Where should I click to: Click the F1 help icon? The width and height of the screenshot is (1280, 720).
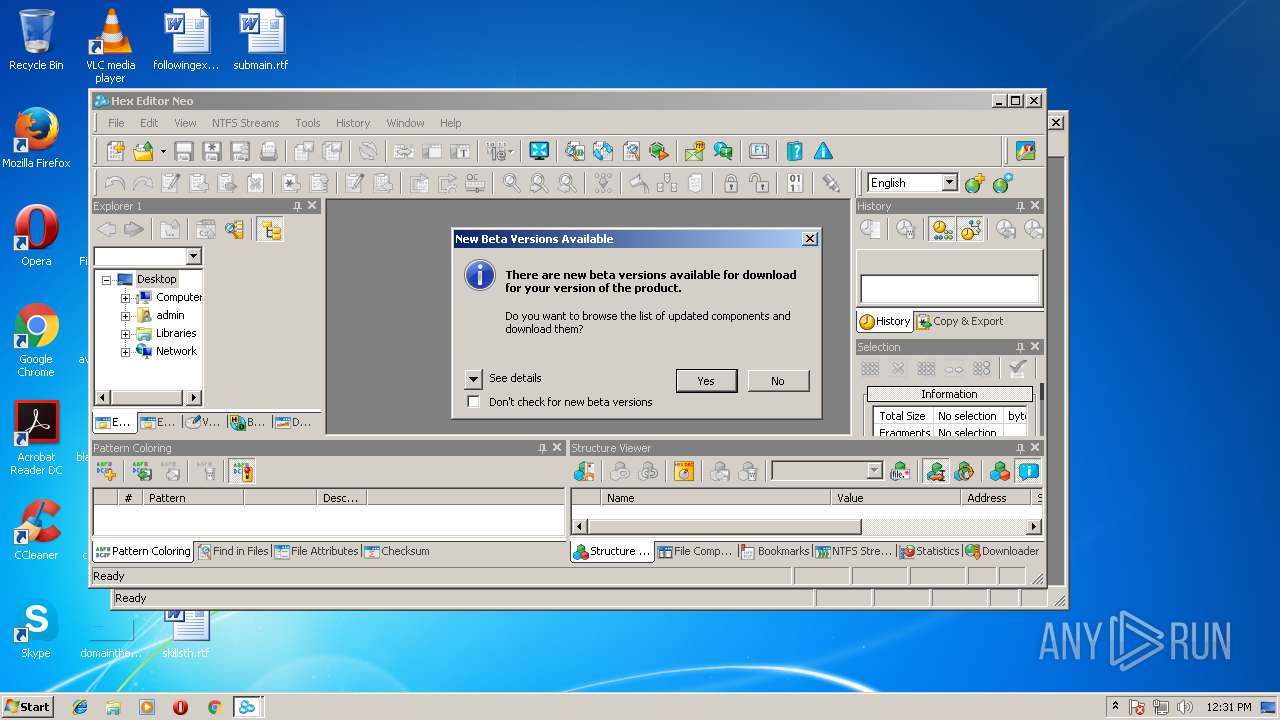coord(759,152)
